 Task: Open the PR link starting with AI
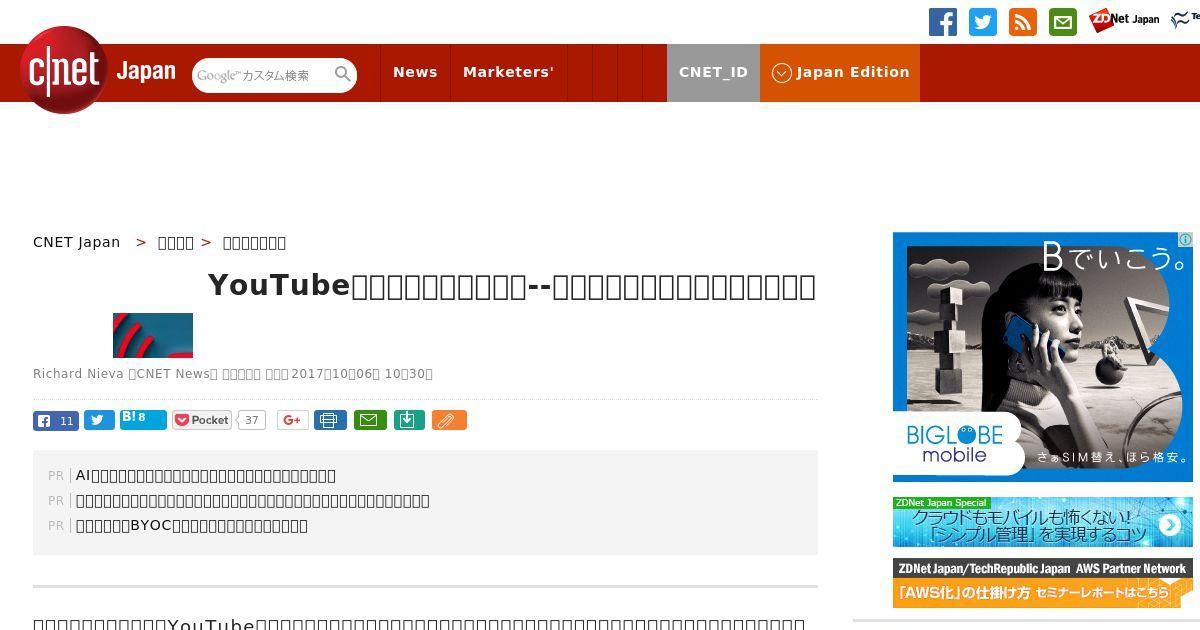point(206,476)
